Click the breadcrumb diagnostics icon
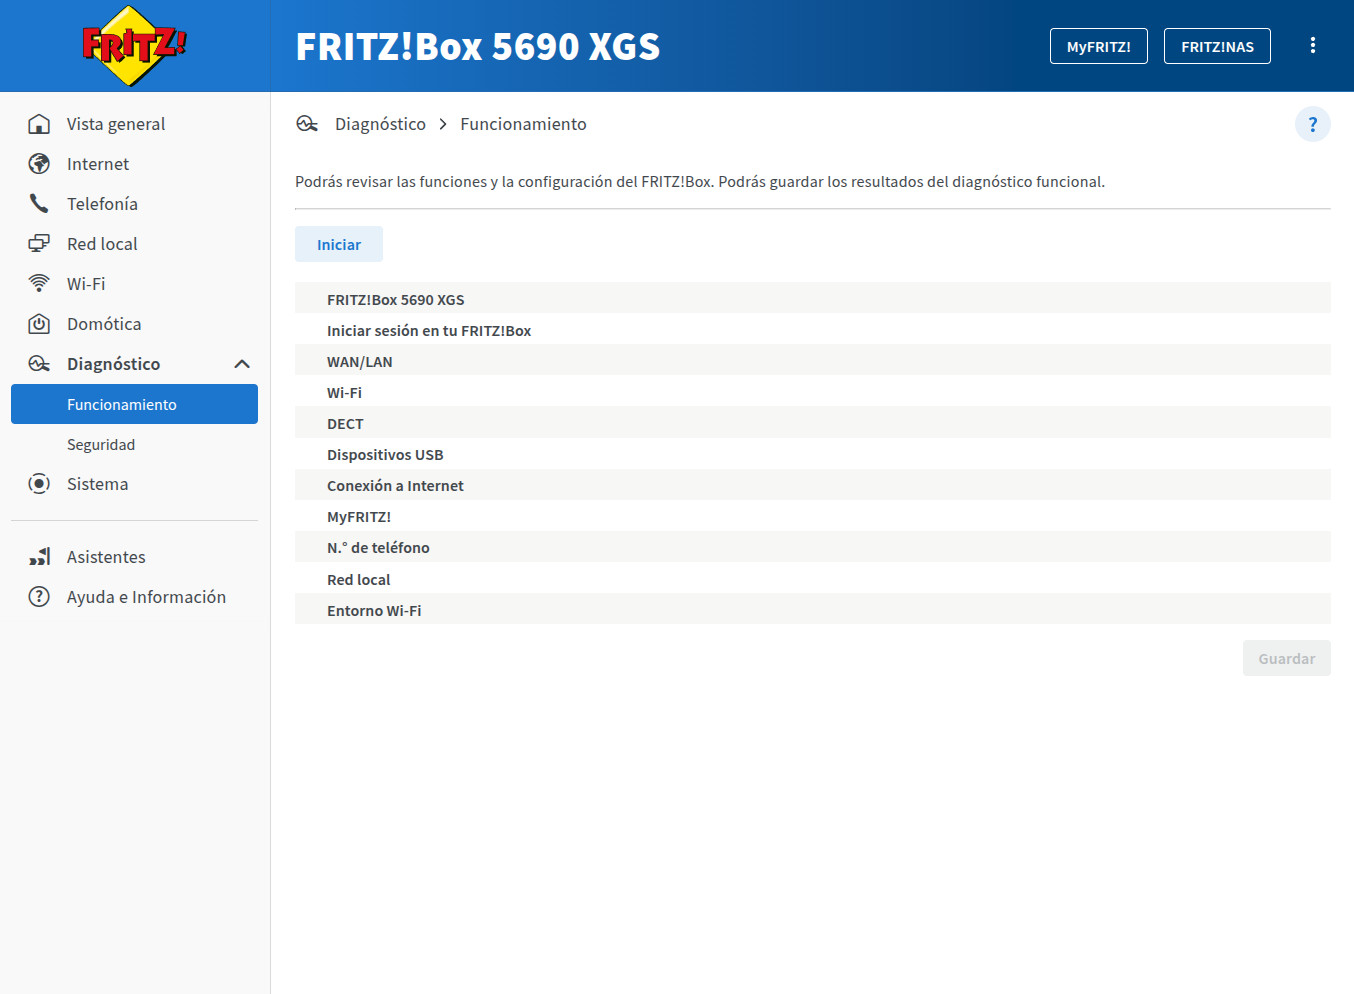 click(x=307, y=124)
